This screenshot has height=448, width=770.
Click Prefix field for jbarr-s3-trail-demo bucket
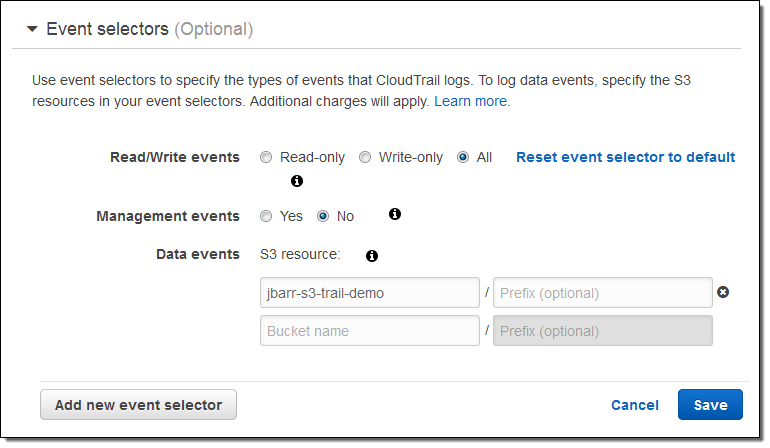[x=602, y=293]
